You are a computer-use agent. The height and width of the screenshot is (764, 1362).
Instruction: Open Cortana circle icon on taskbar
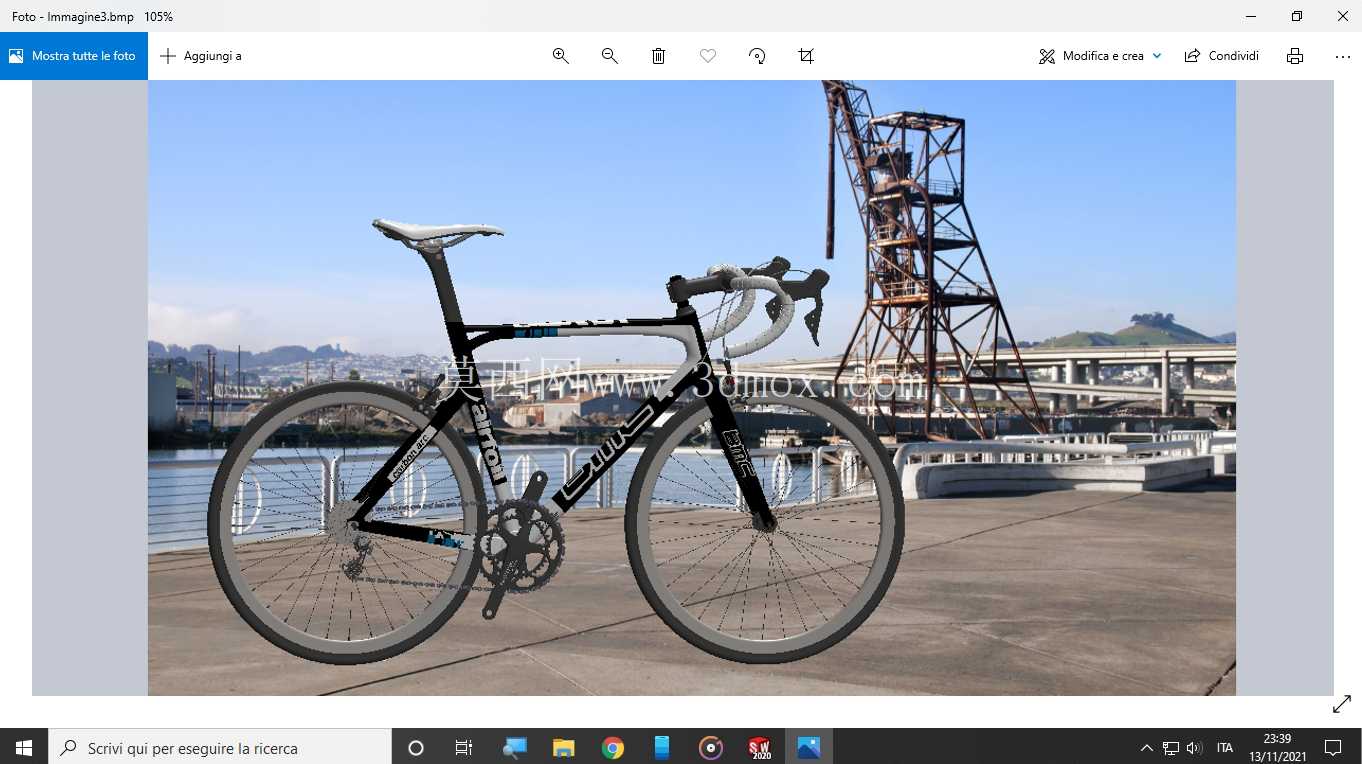coord(416,748)
